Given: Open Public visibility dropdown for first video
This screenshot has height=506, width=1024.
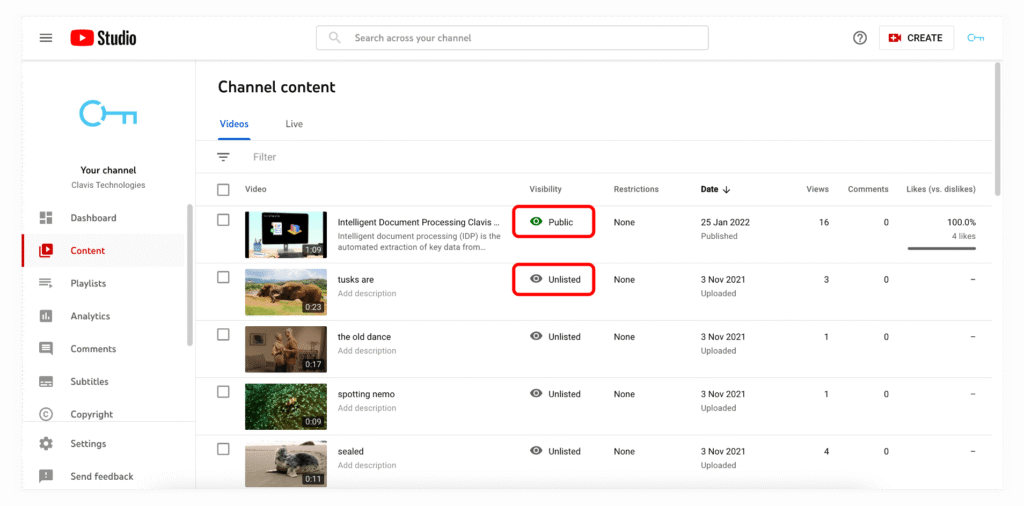Looking at the screenshot, I should click(x=554, y=222).
